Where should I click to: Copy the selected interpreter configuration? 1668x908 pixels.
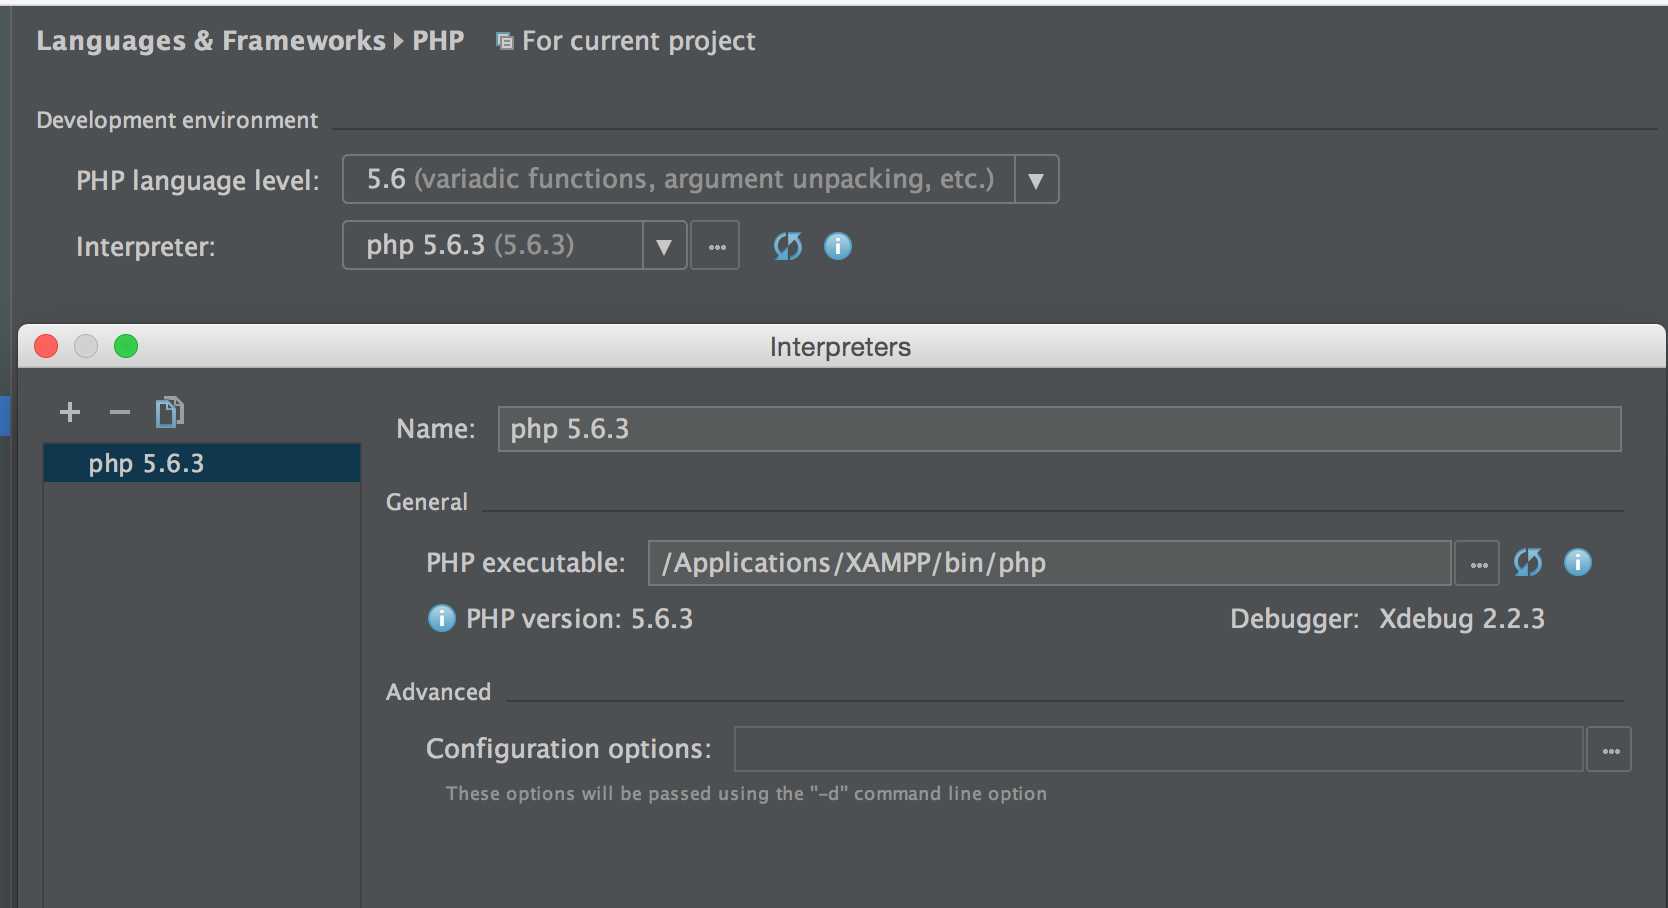(170, 412)
